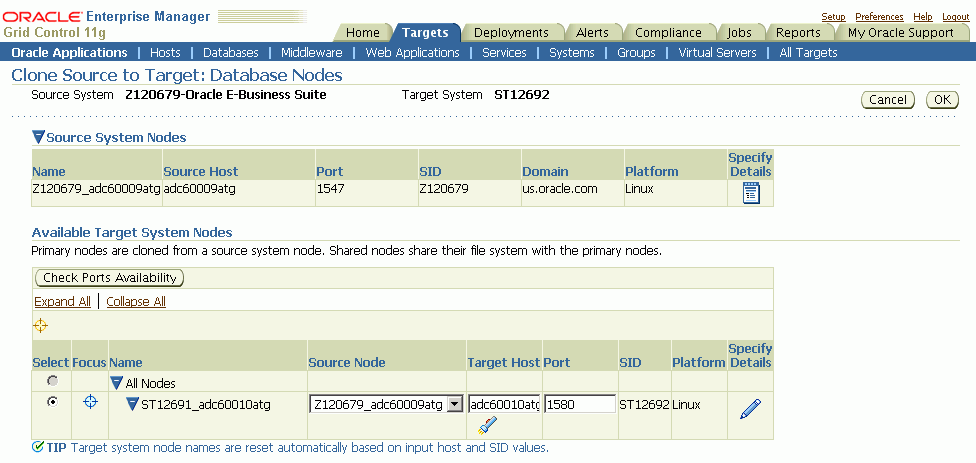Image resolution: width=976 pixels, height=463 pixels.
Task: Open the Virtual Servers subtab
Action: [x=717, y=53]
